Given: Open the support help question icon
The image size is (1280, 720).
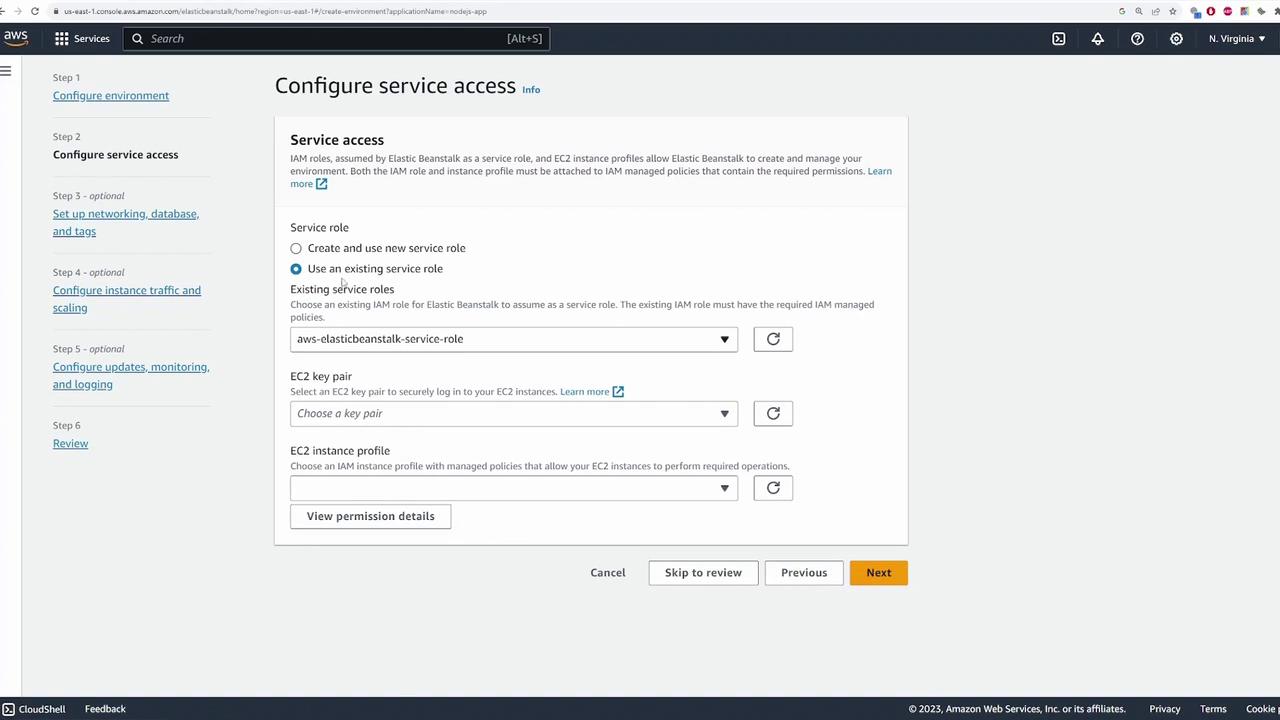Looking at the screenshot, I should (1137, 39).
